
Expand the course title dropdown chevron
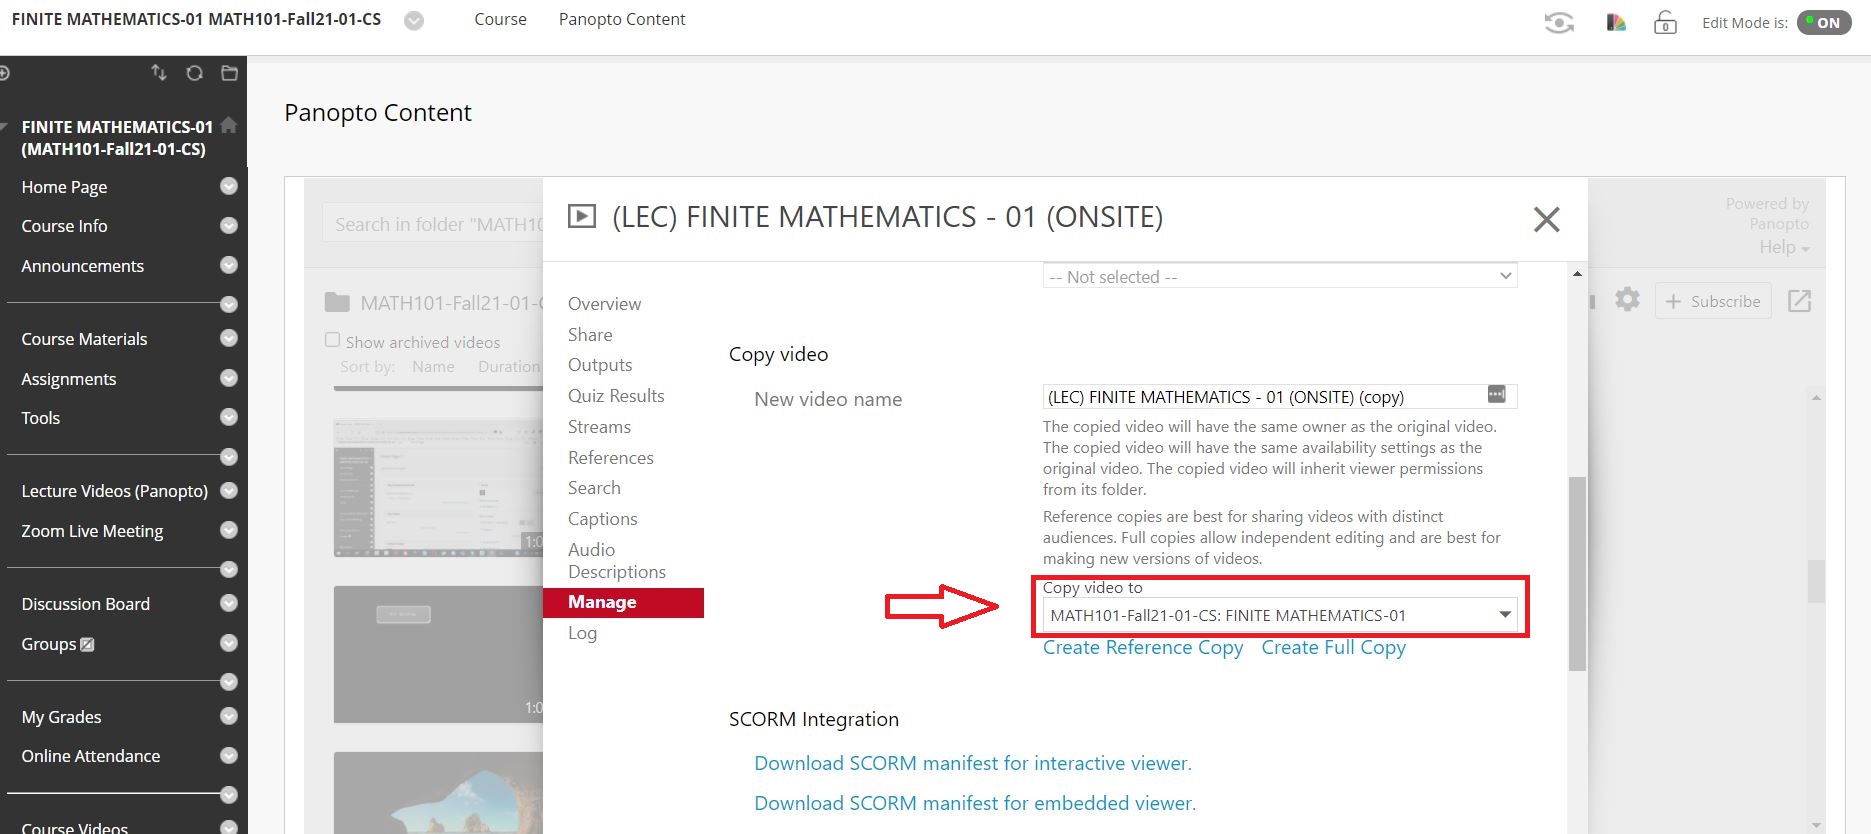414,21
